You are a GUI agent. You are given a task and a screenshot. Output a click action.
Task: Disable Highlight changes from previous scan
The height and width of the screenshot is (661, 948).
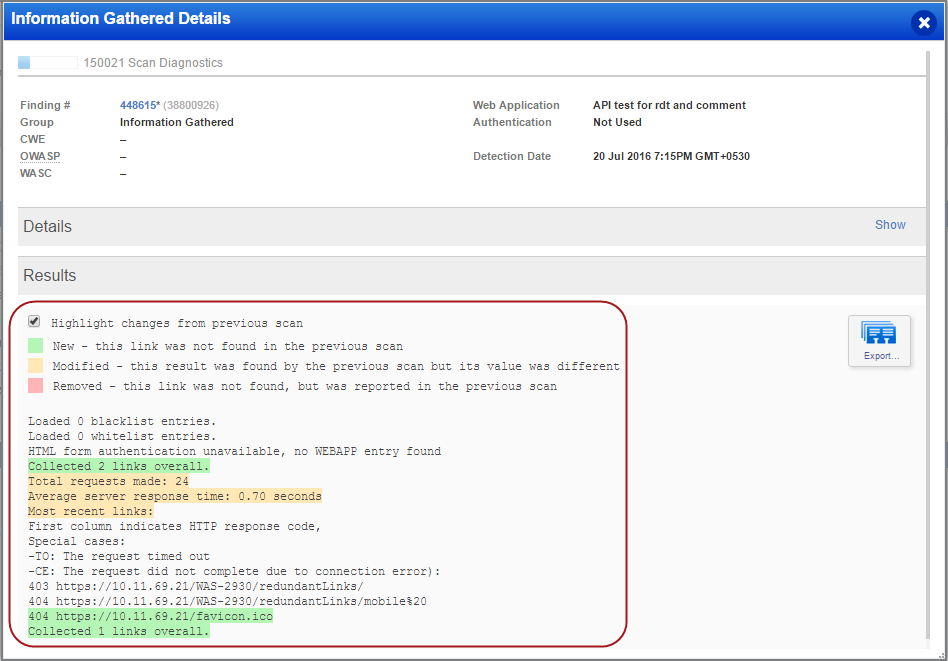[33, 321]
